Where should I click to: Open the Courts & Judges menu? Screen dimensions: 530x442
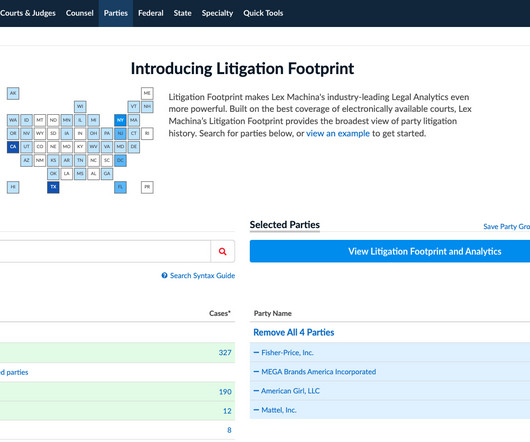28,13
